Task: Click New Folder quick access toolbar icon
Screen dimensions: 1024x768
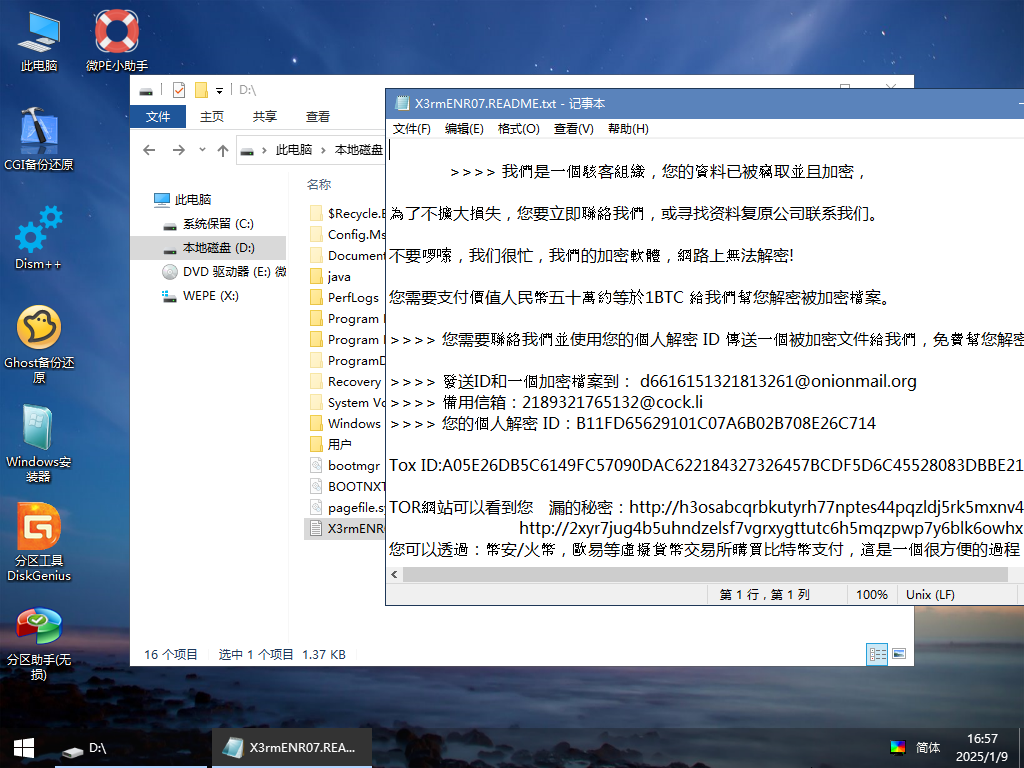Action: (x=201, y=90)
